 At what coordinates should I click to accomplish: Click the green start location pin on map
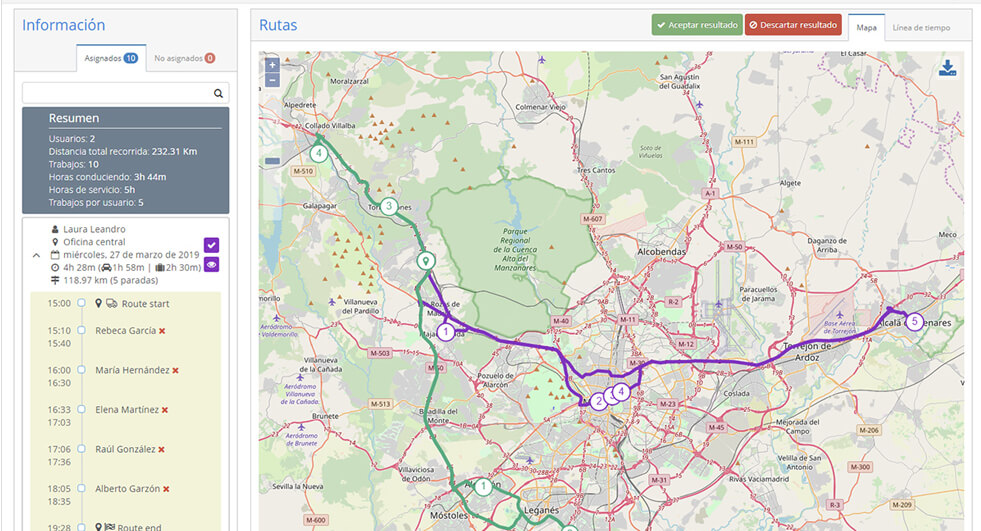pos(426,261)
